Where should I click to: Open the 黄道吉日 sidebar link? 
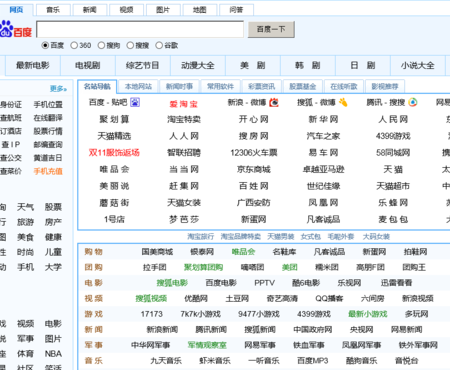pos(48,158)
